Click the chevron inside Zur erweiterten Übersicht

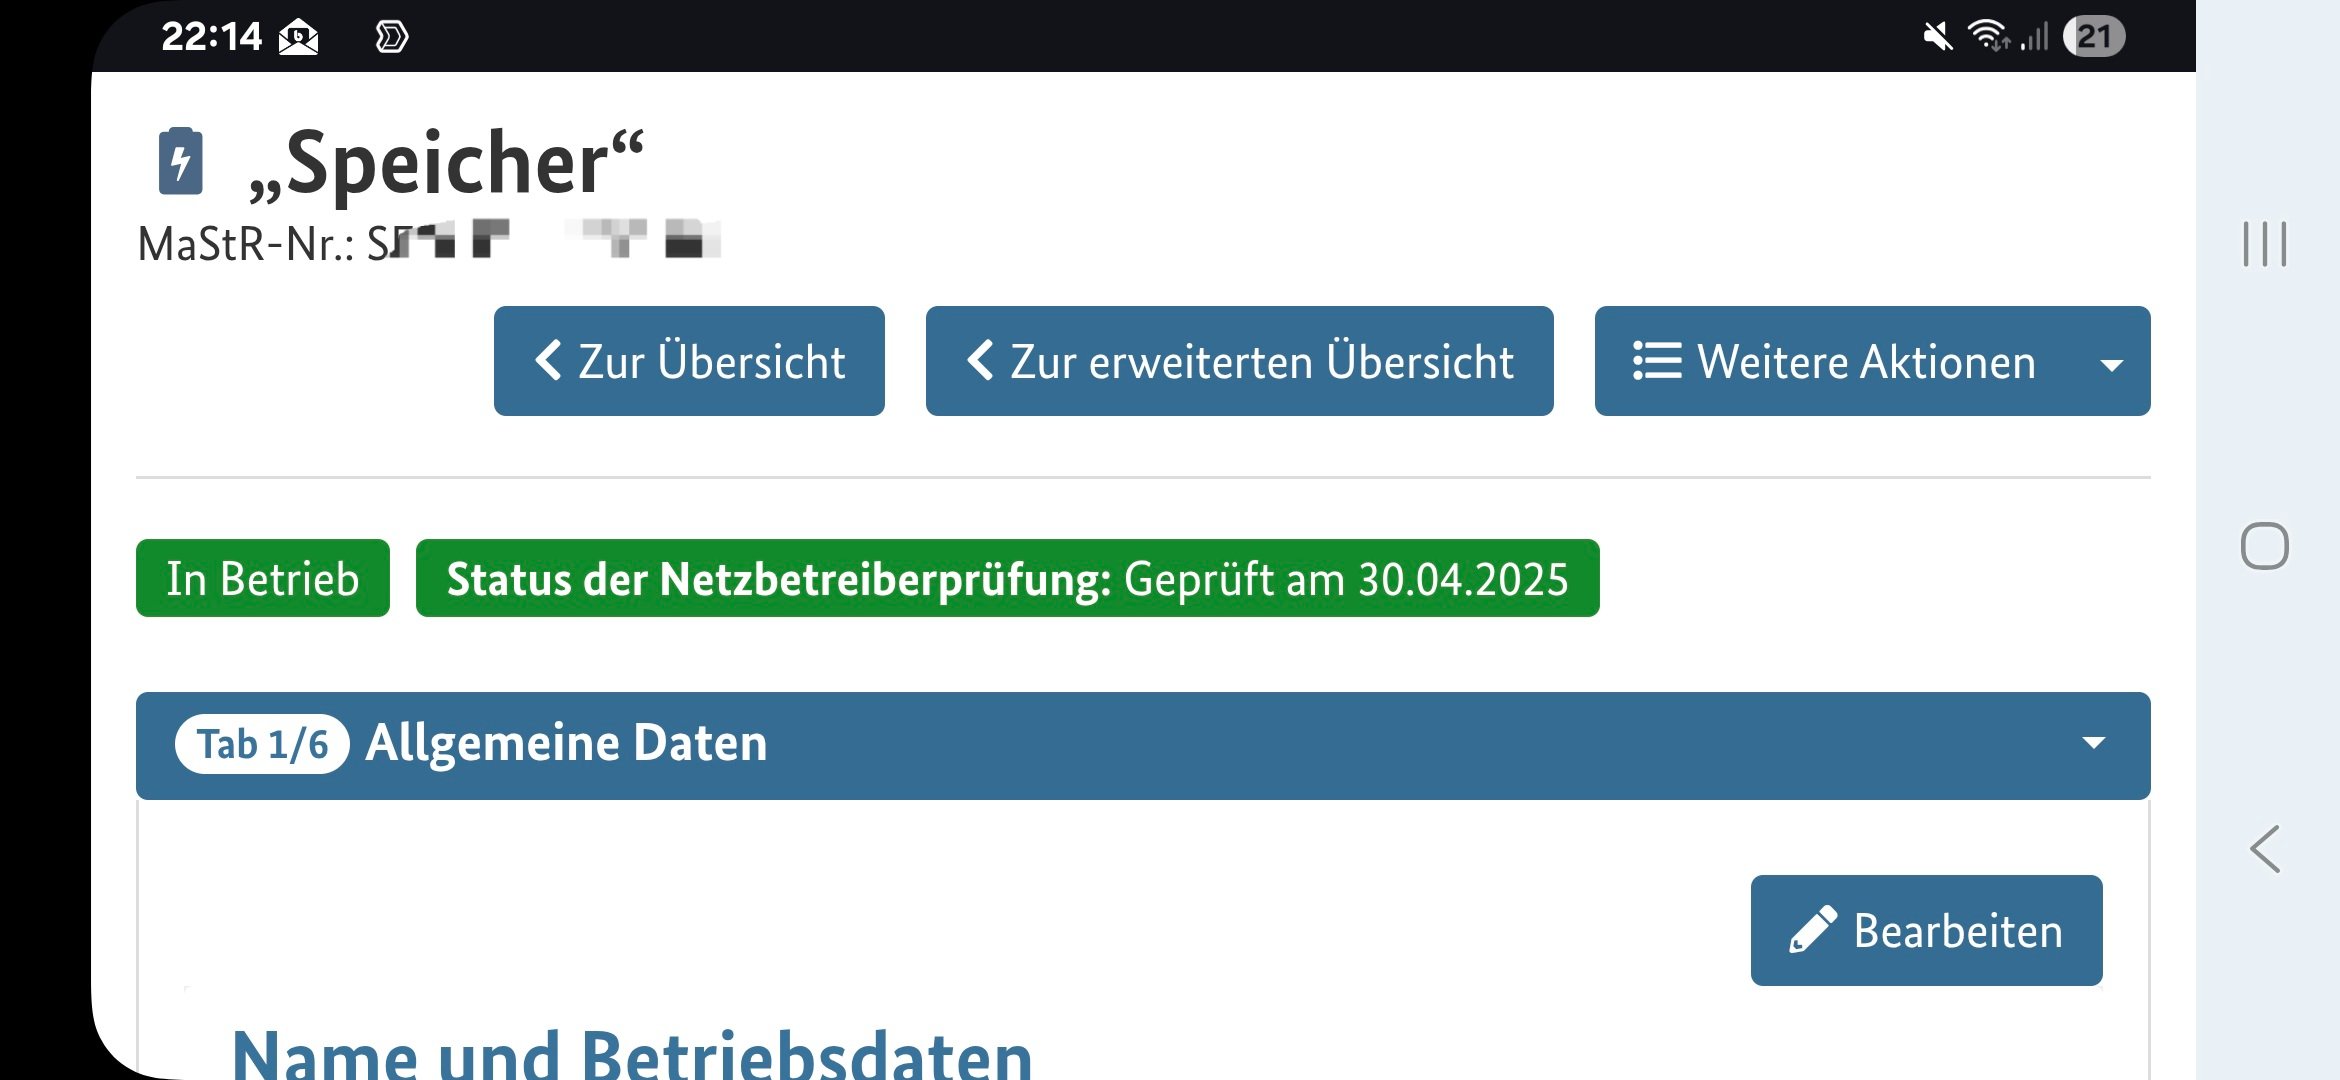click(x=981, y=362)
